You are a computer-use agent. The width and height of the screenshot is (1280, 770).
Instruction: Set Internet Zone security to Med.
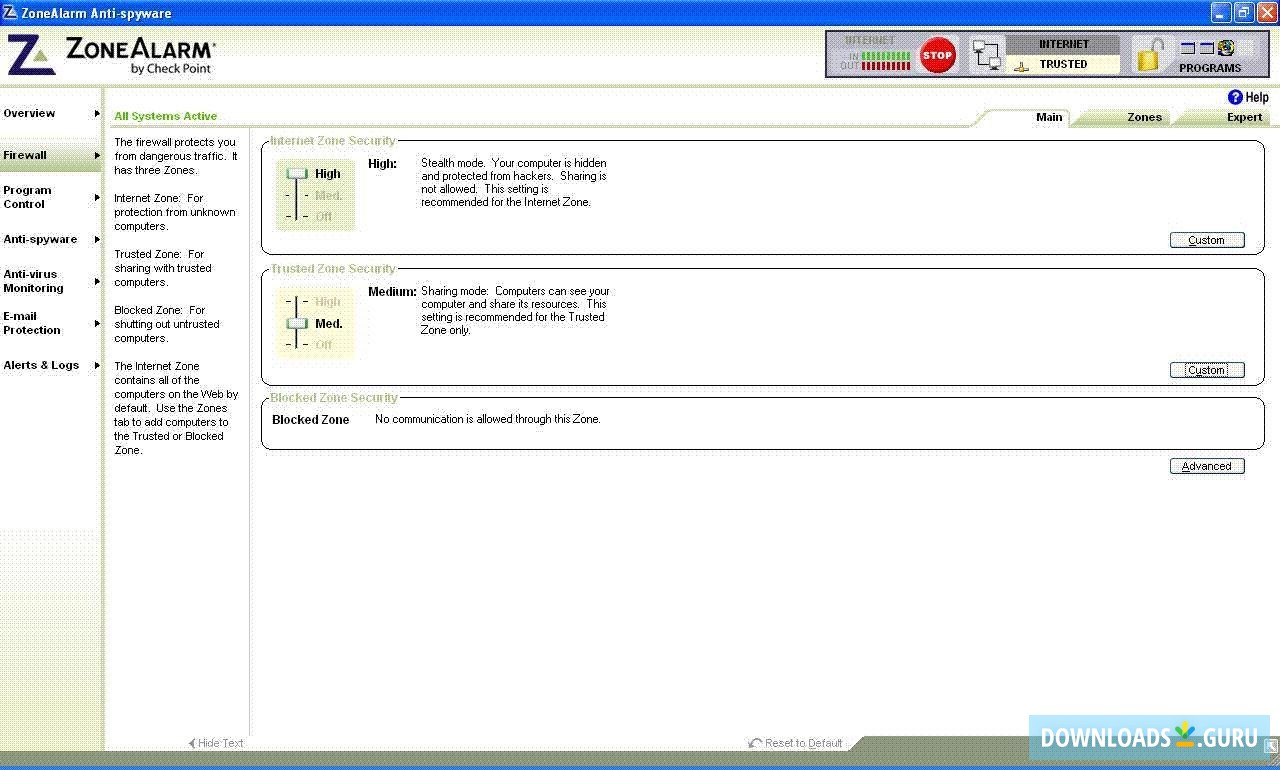pyautogui.click(x=328, y=195)
